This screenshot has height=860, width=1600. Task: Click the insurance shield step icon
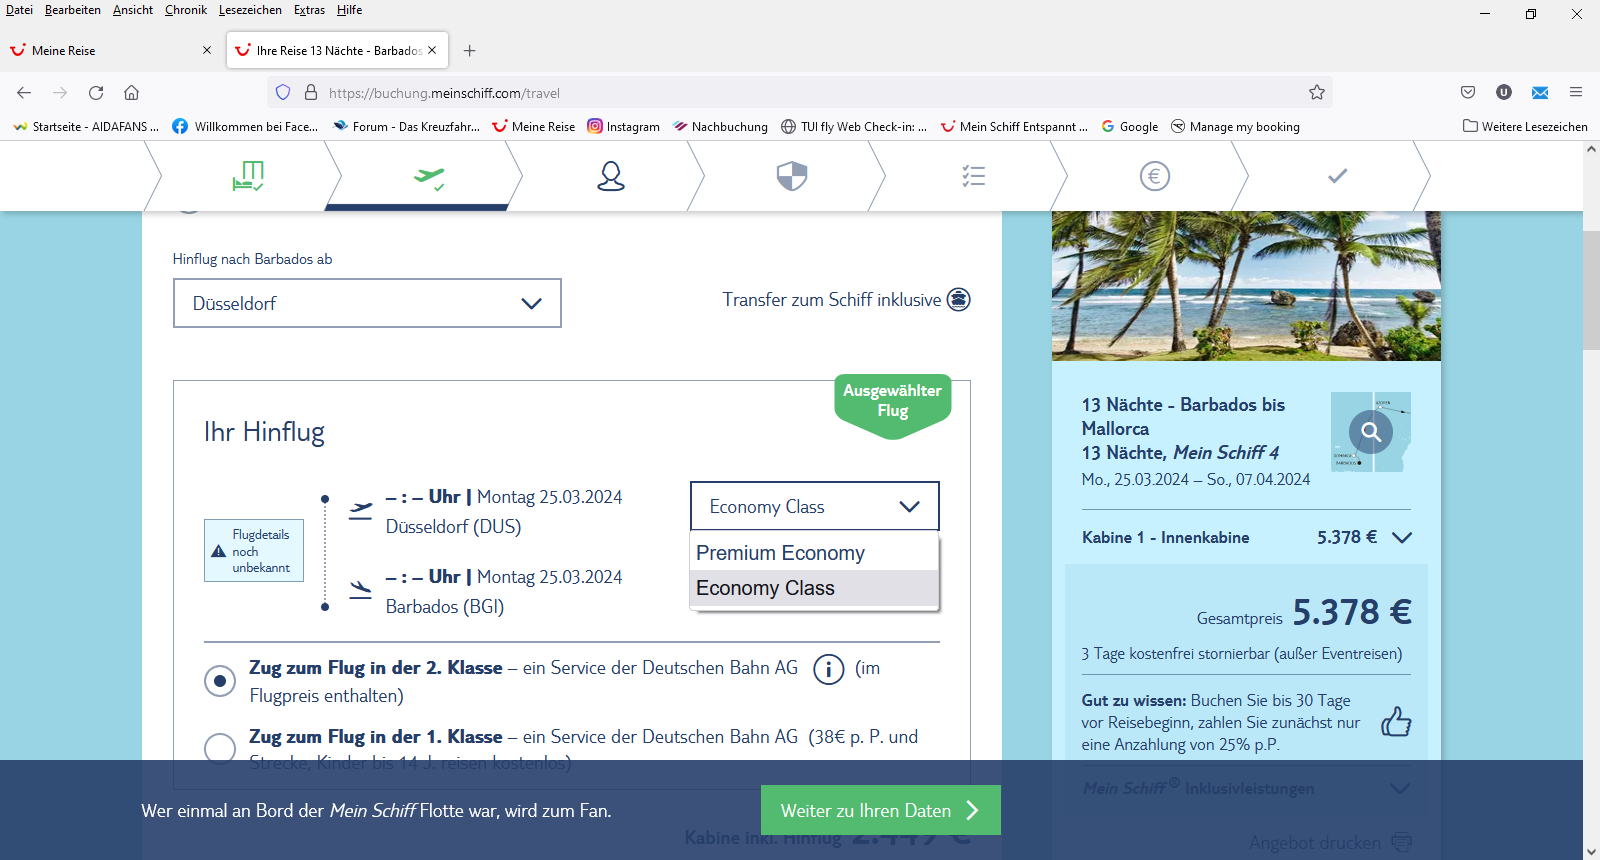point(791,176)
